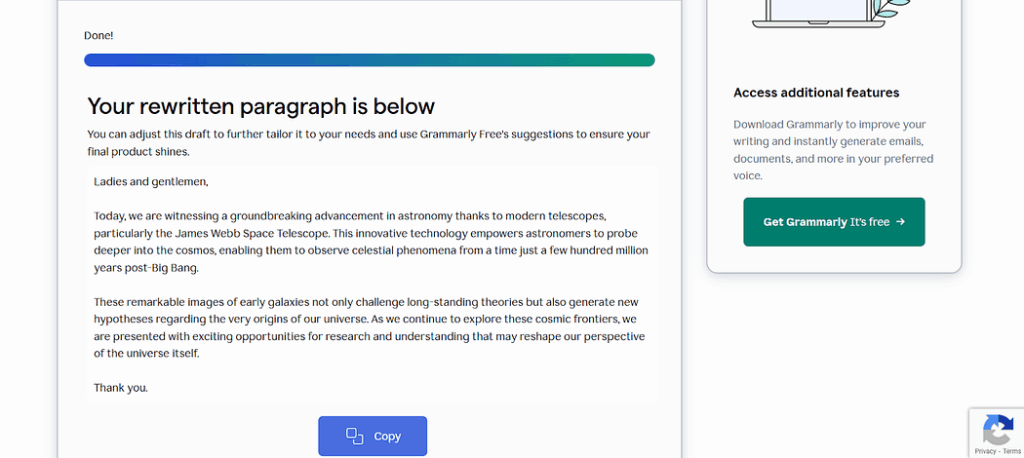Click the Copy button

point(372,436)
